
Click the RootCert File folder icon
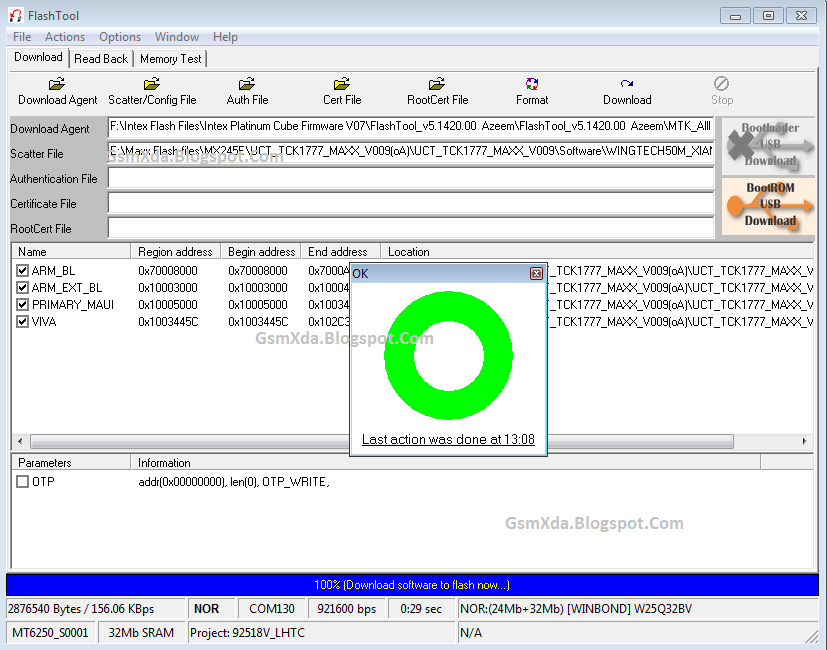pyautogui.click(x=437, y=84)
